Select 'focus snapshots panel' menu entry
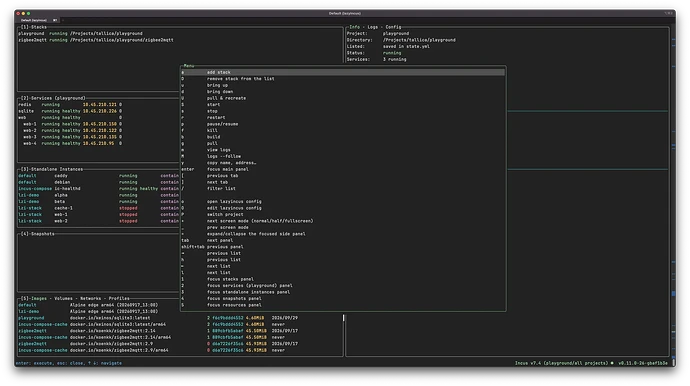 point(343,298)
